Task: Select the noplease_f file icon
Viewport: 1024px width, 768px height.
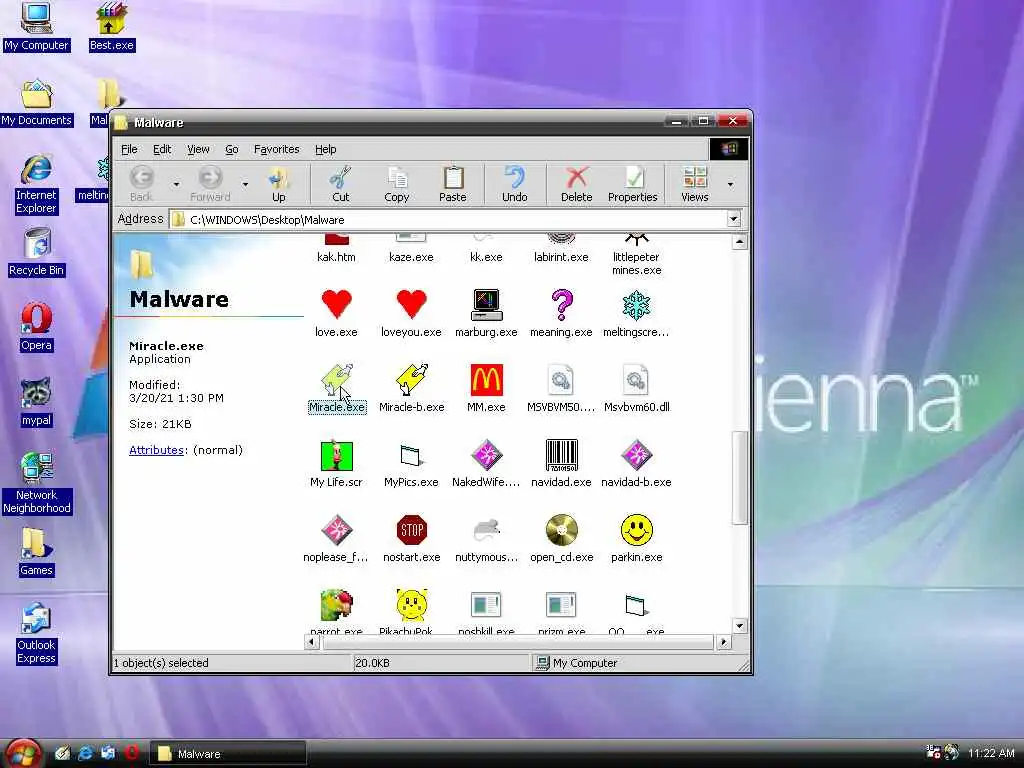Action: (x=336, y=530)
